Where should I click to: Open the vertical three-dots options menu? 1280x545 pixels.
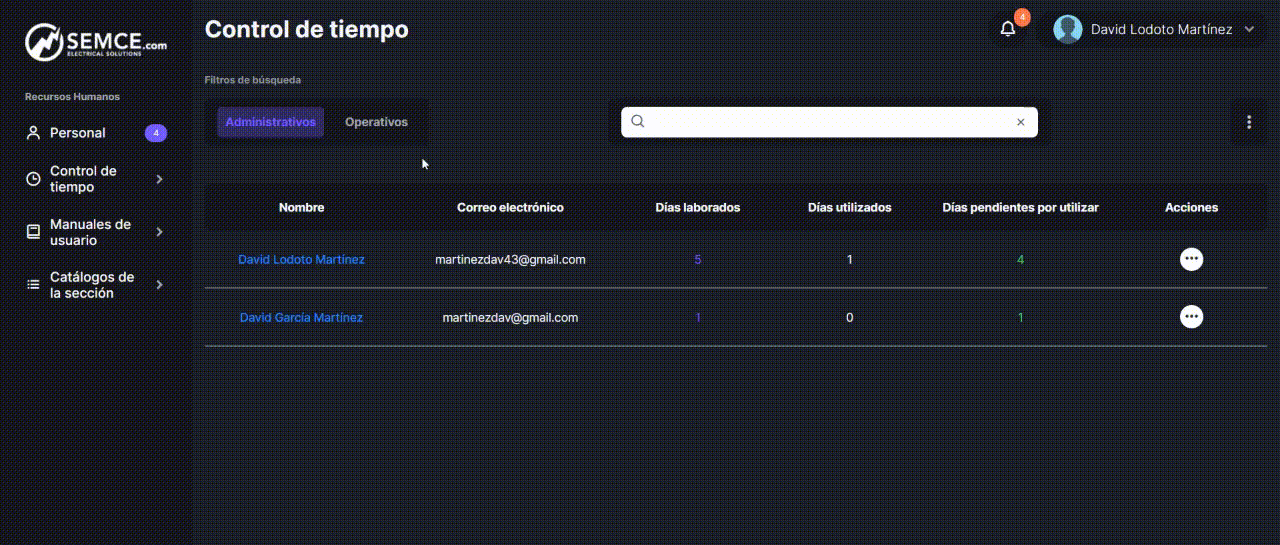(x=1248, y=122)
